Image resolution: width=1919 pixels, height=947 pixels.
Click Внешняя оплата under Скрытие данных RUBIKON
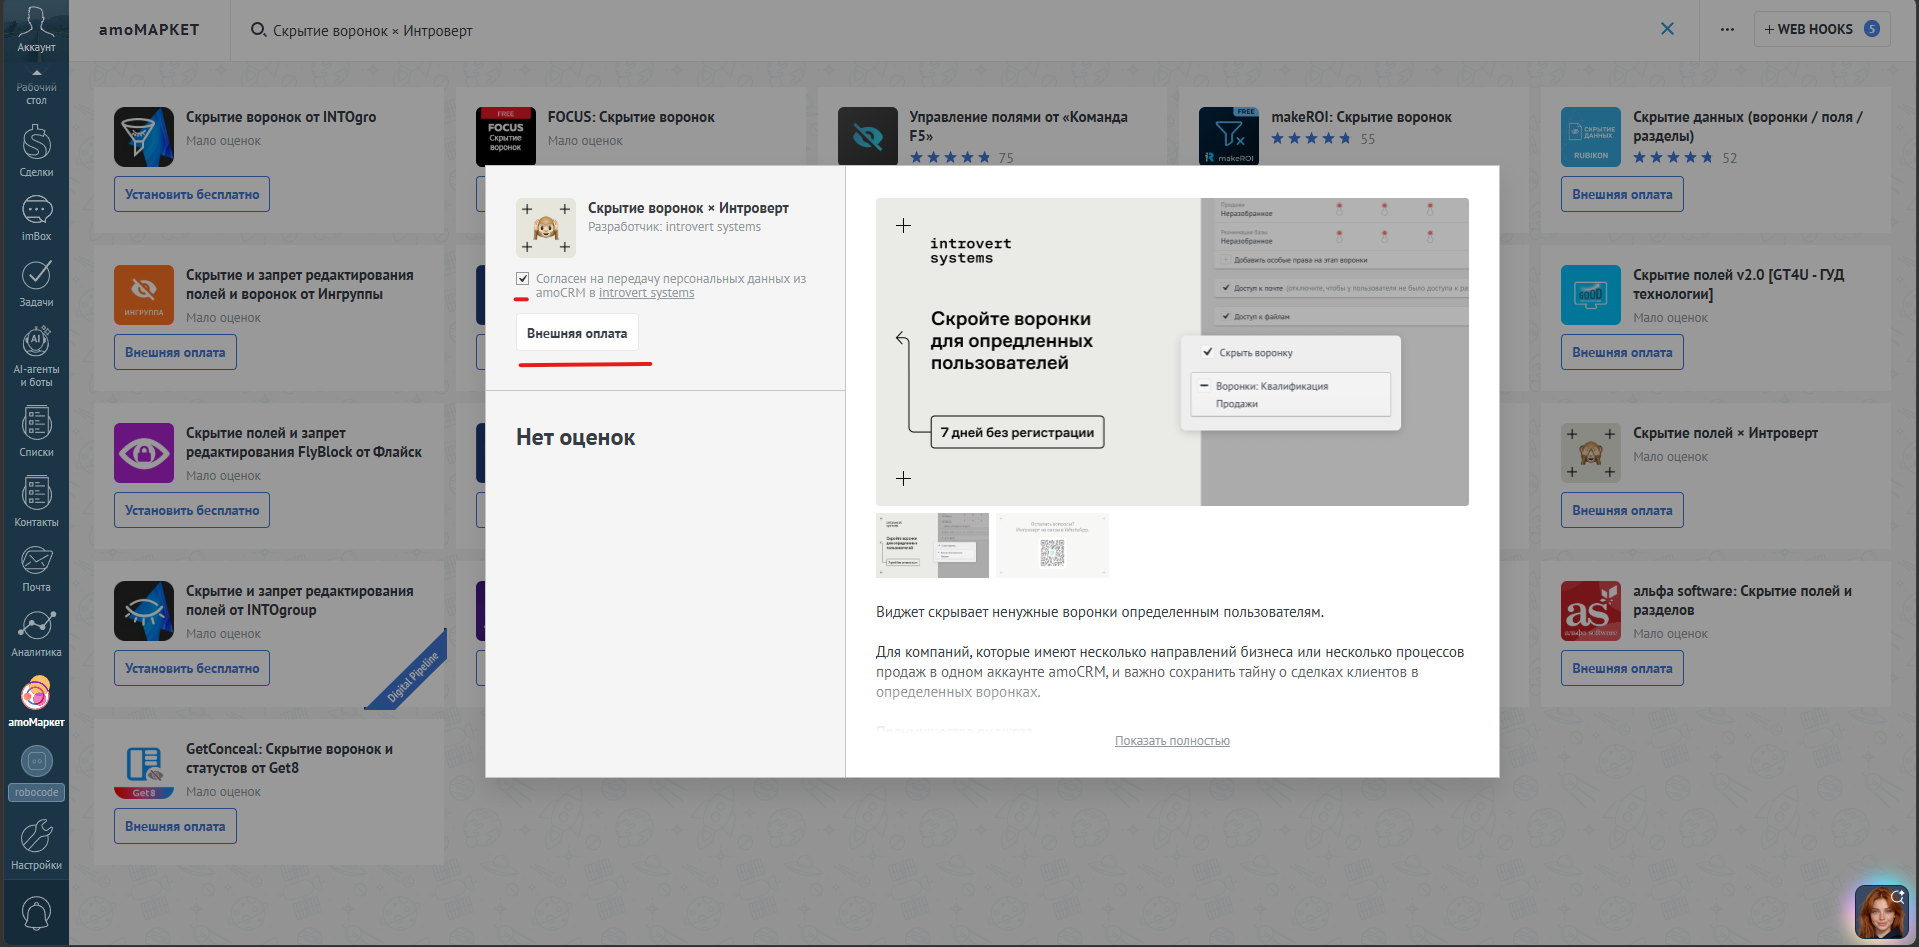pos(1622,194)
